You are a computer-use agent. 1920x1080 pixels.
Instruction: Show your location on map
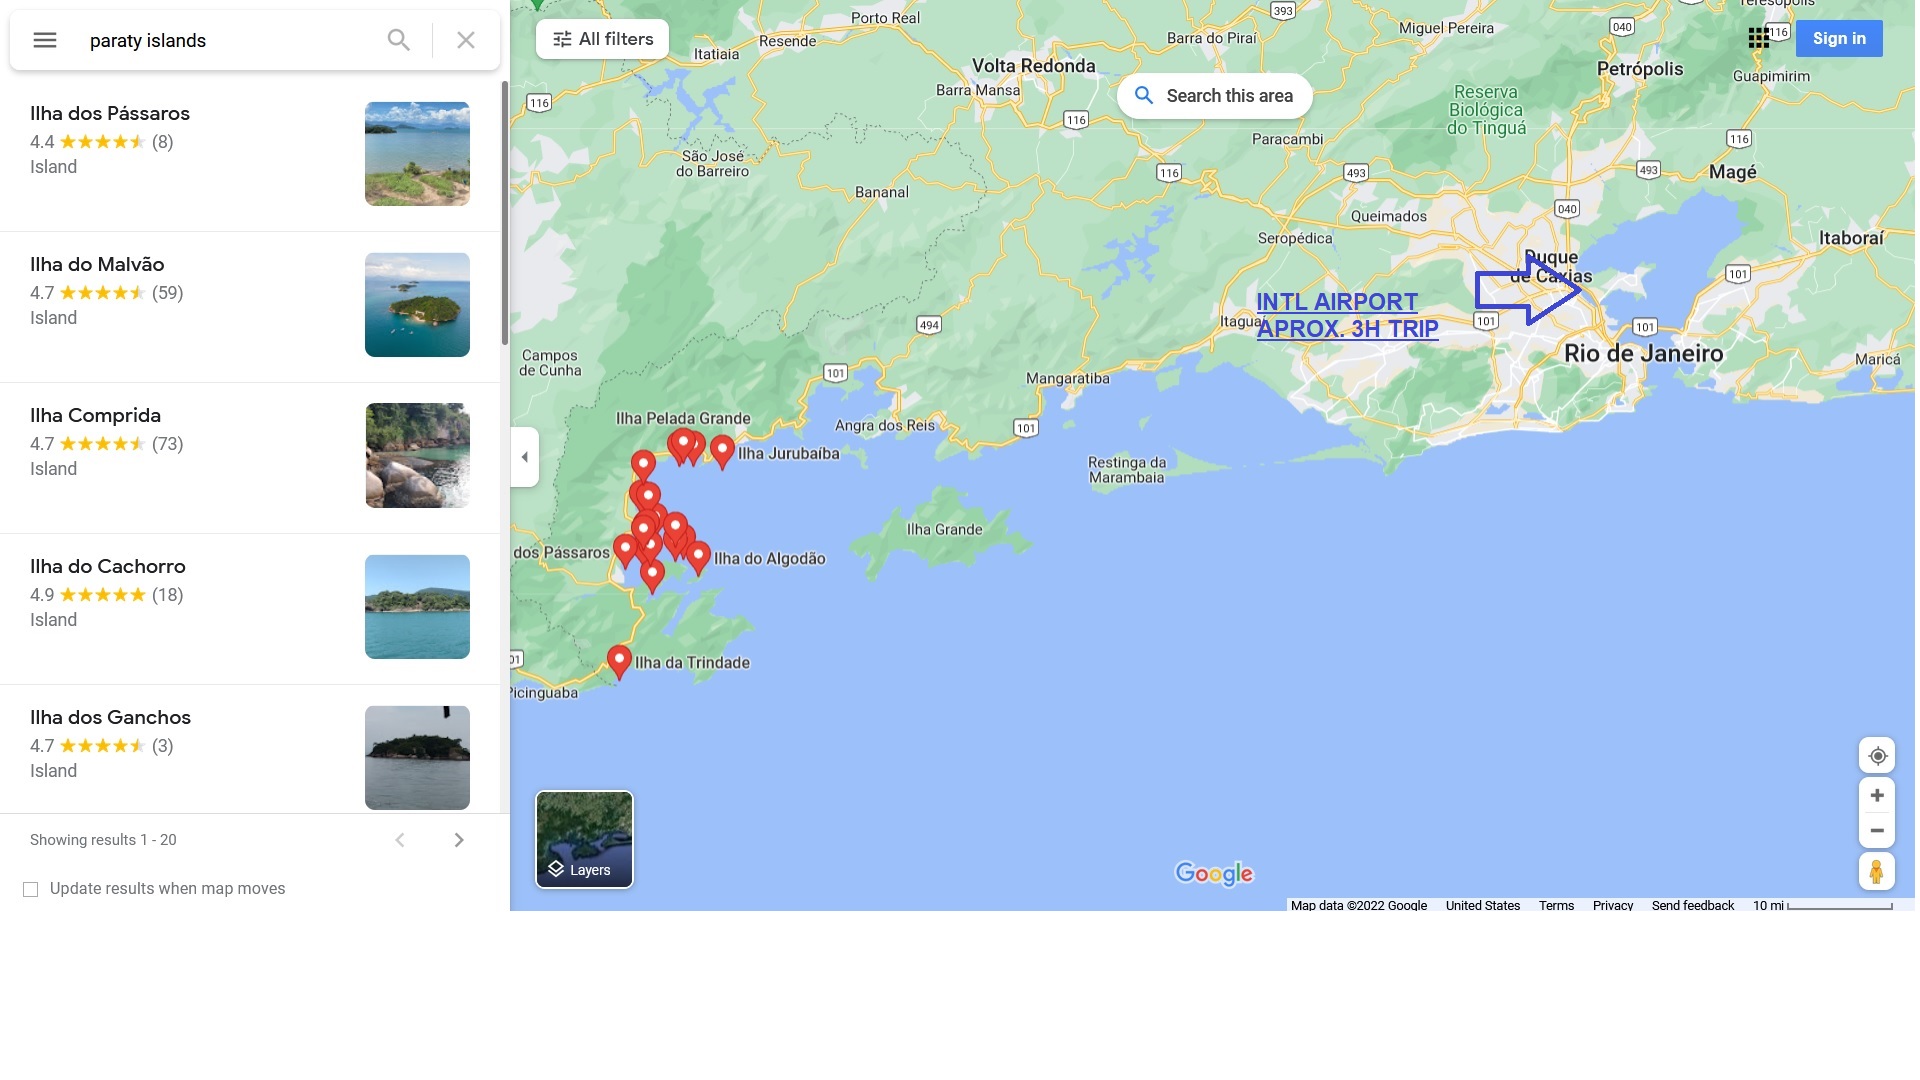[1877, 756]
